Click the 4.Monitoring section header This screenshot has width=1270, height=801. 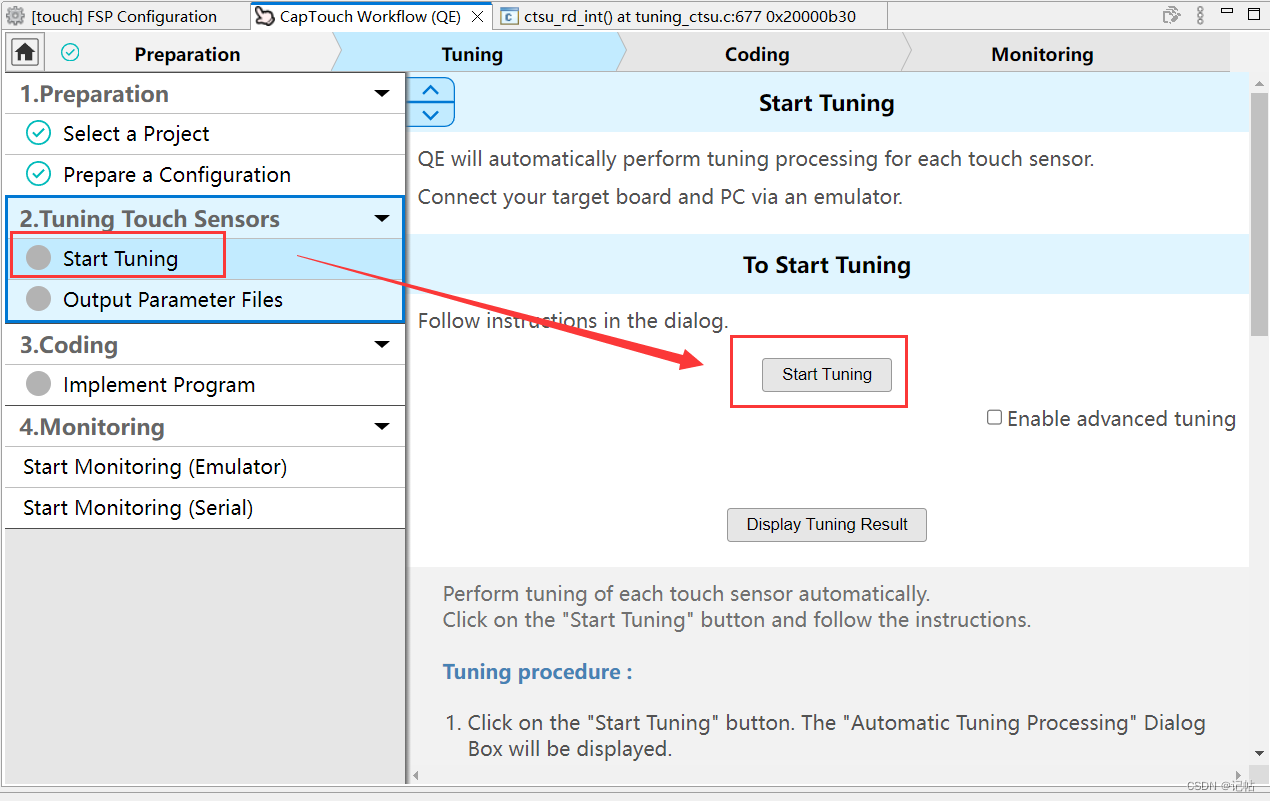coord(205,427)
